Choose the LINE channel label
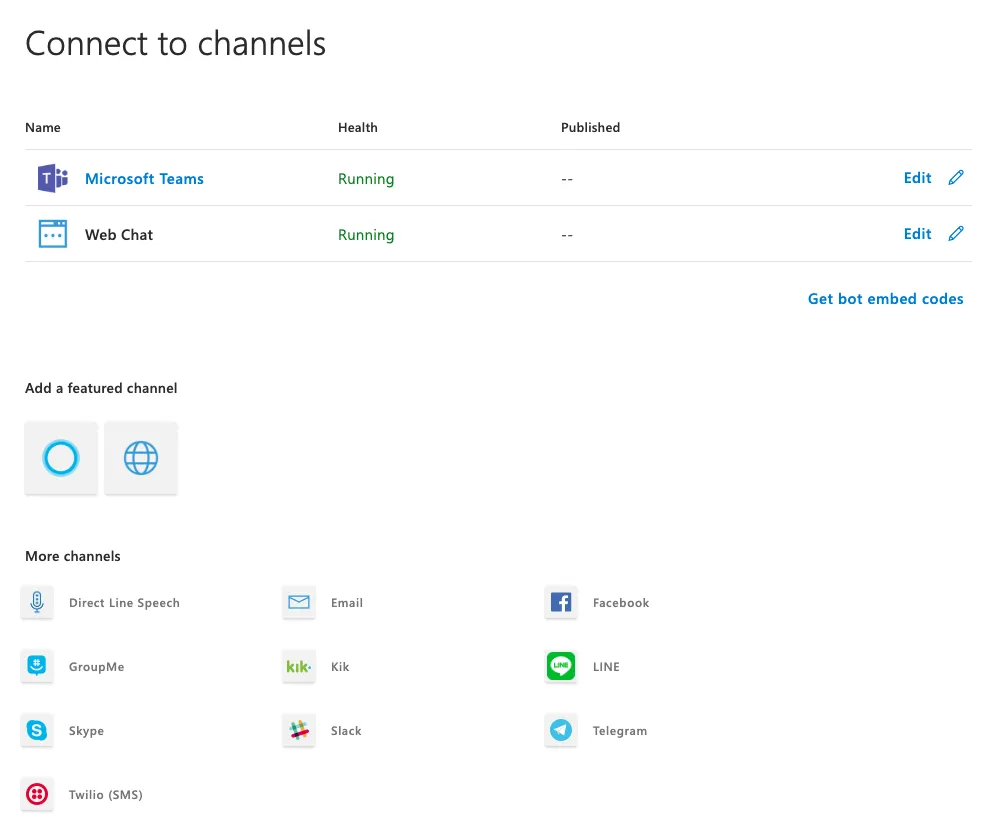Viewport: 990px width, 820px height. point(606,667)
